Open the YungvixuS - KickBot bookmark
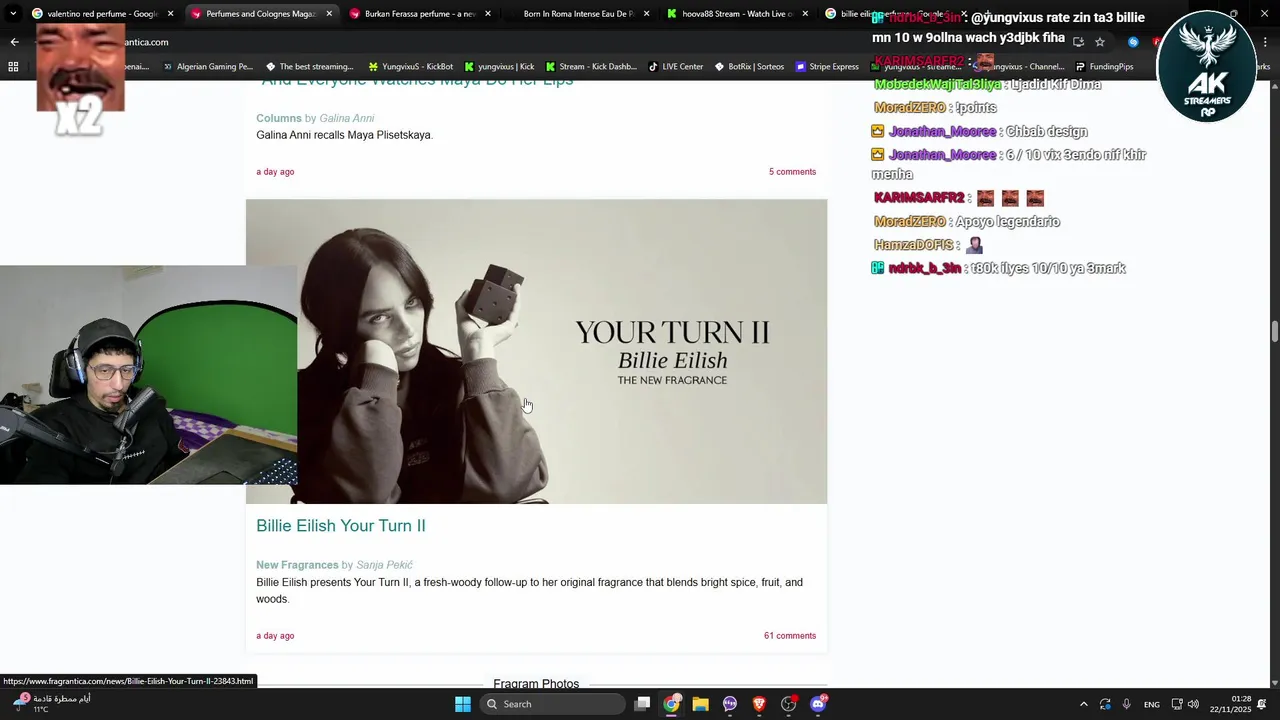Image resolution: width=1280 pixels, height=720 pixels. coord(410,67)
